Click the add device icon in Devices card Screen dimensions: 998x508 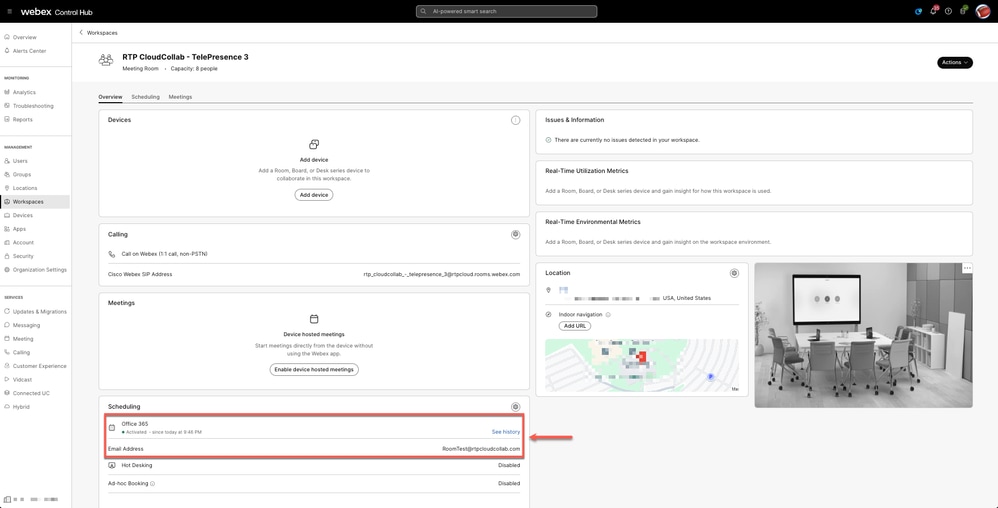tap(314, 145)
